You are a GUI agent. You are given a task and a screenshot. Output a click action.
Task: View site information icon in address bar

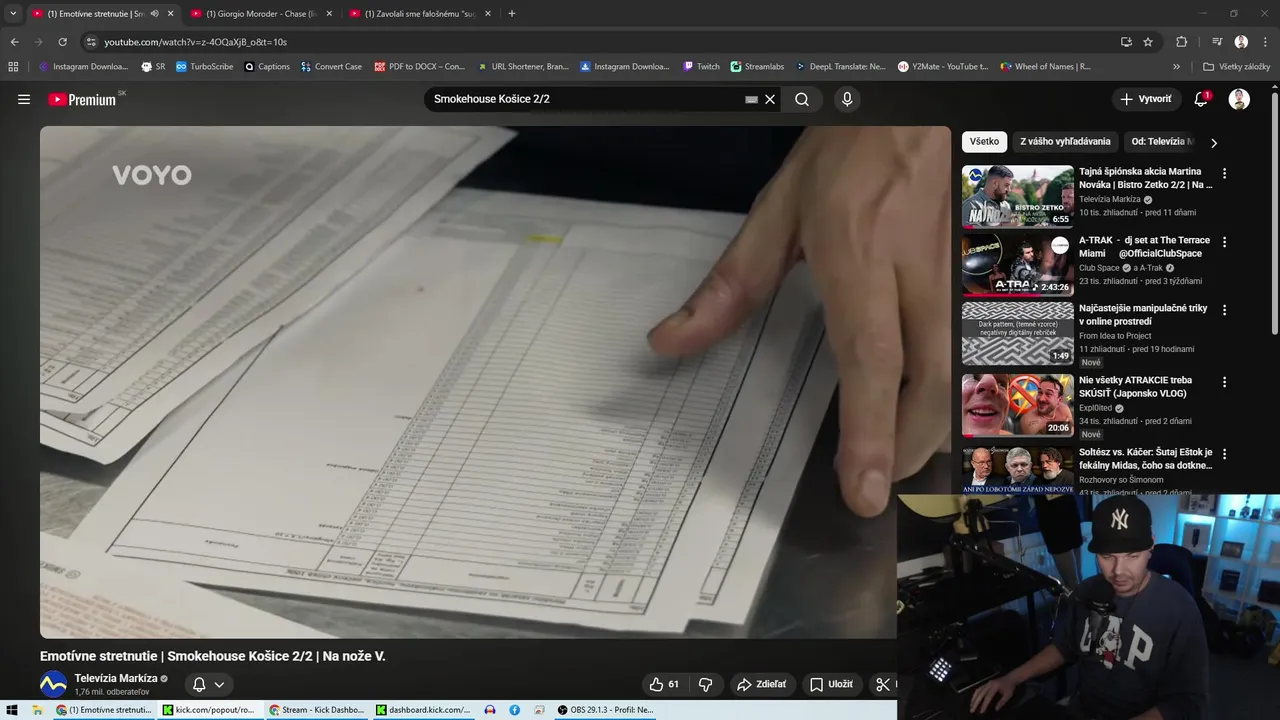point(91,42)
